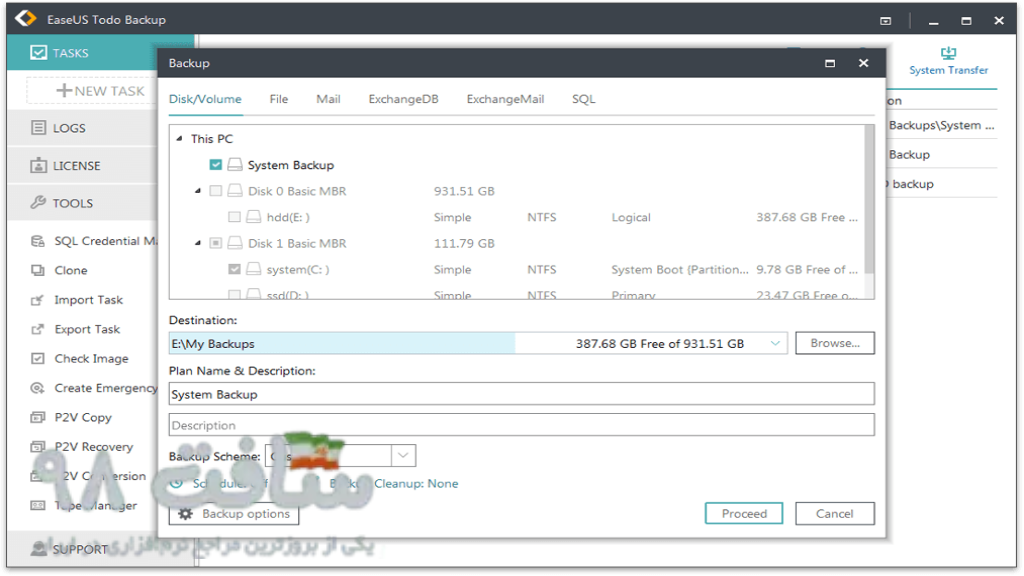The height and width of the screenshot is (576, 1024).
Task: Click the Check Image icon
Action: [38, 359]
